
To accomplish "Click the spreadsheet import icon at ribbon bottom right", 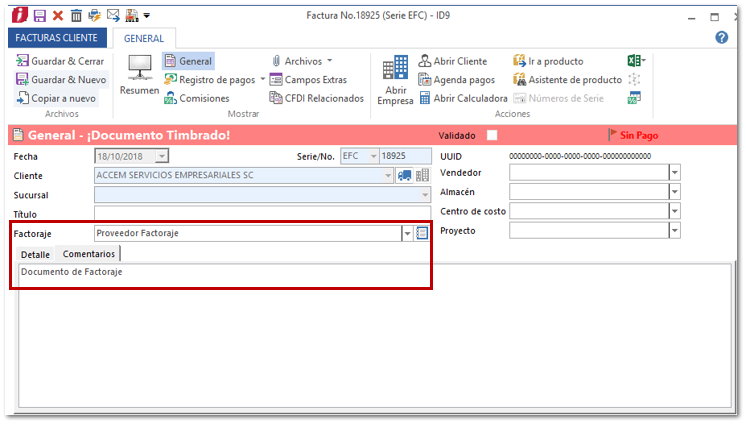I will pos(634,98).
